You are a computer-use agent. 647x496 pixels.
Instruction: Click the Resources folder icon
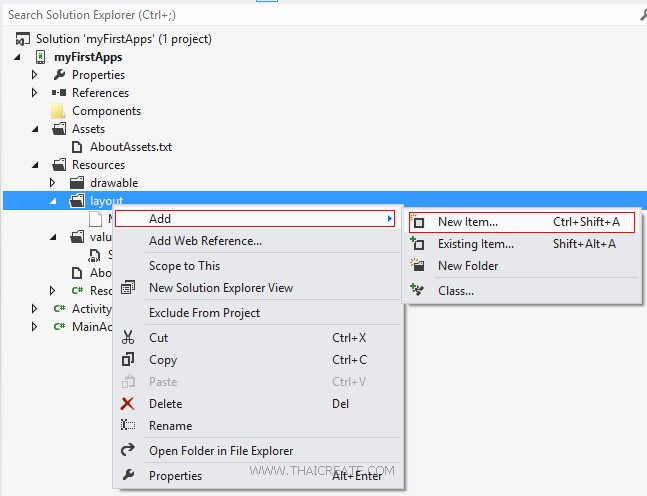click(x=59, y=165)
